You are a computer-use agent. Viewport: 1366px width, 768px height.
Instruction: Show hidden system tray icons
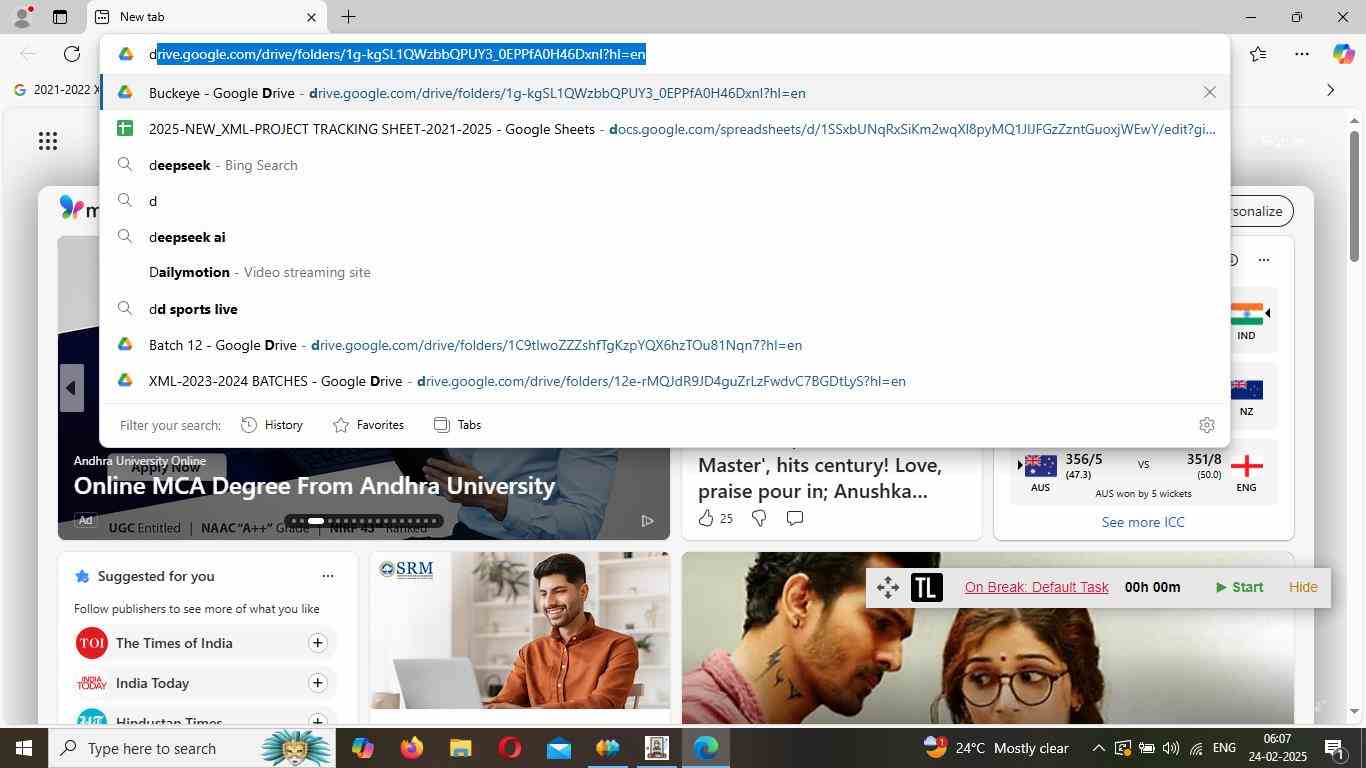pyautogui.click(x=1098, y=748)
